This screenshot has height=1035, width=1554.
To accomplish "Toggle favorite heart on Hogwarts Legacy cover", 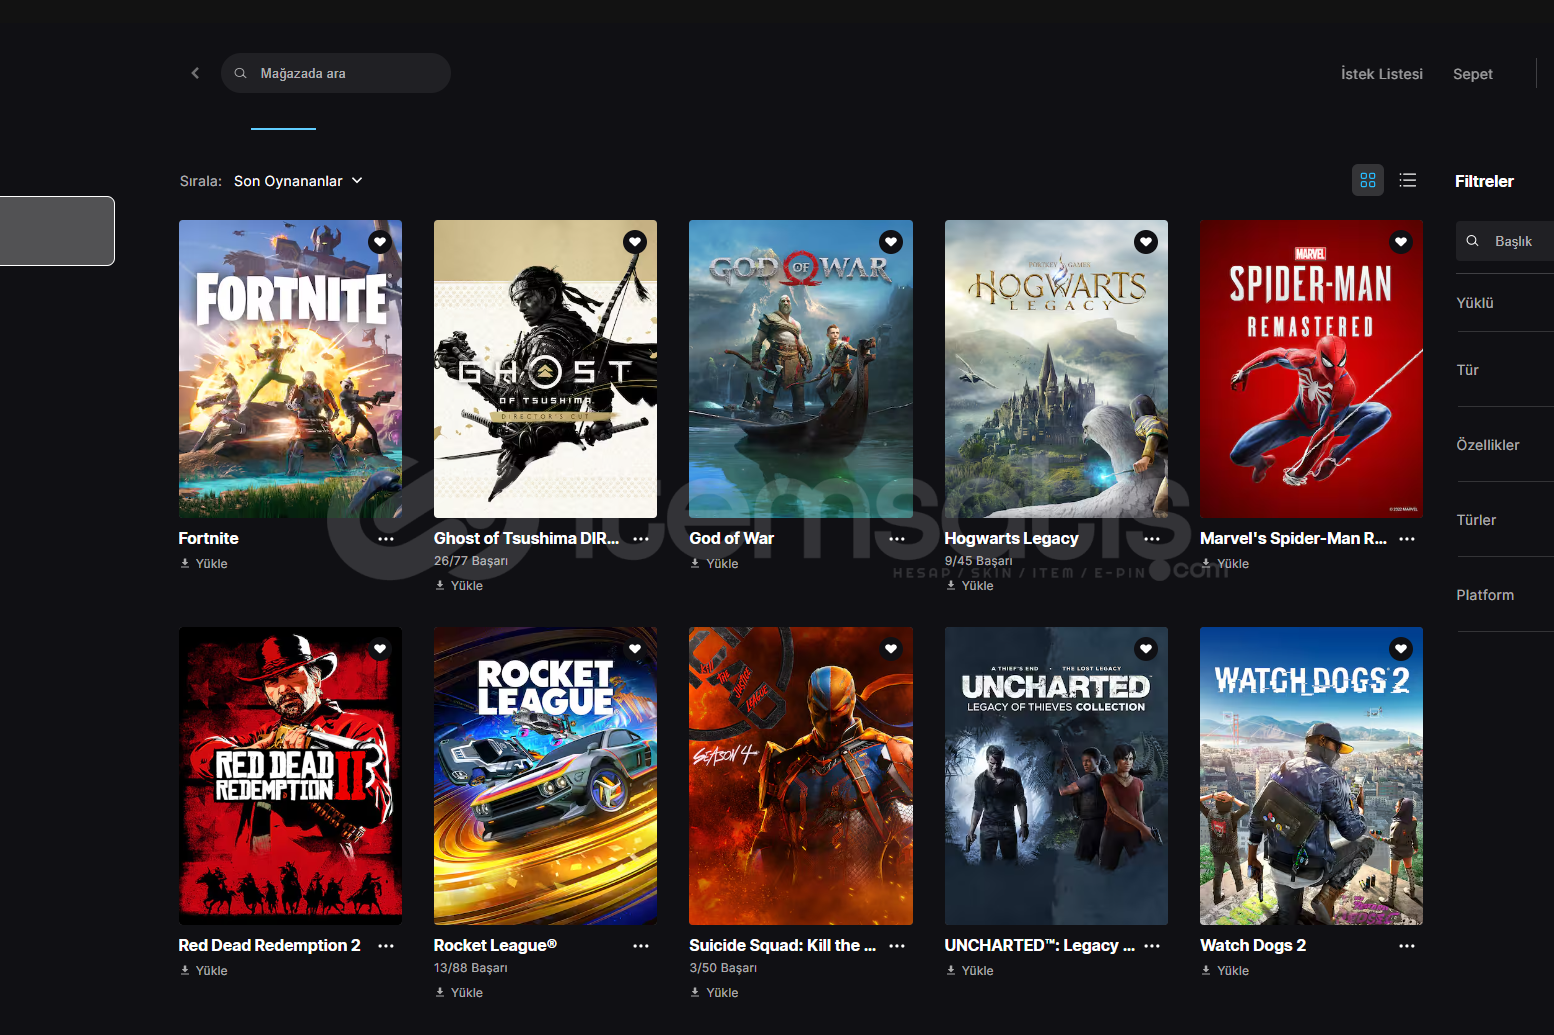I will (x=1146, y=242).
